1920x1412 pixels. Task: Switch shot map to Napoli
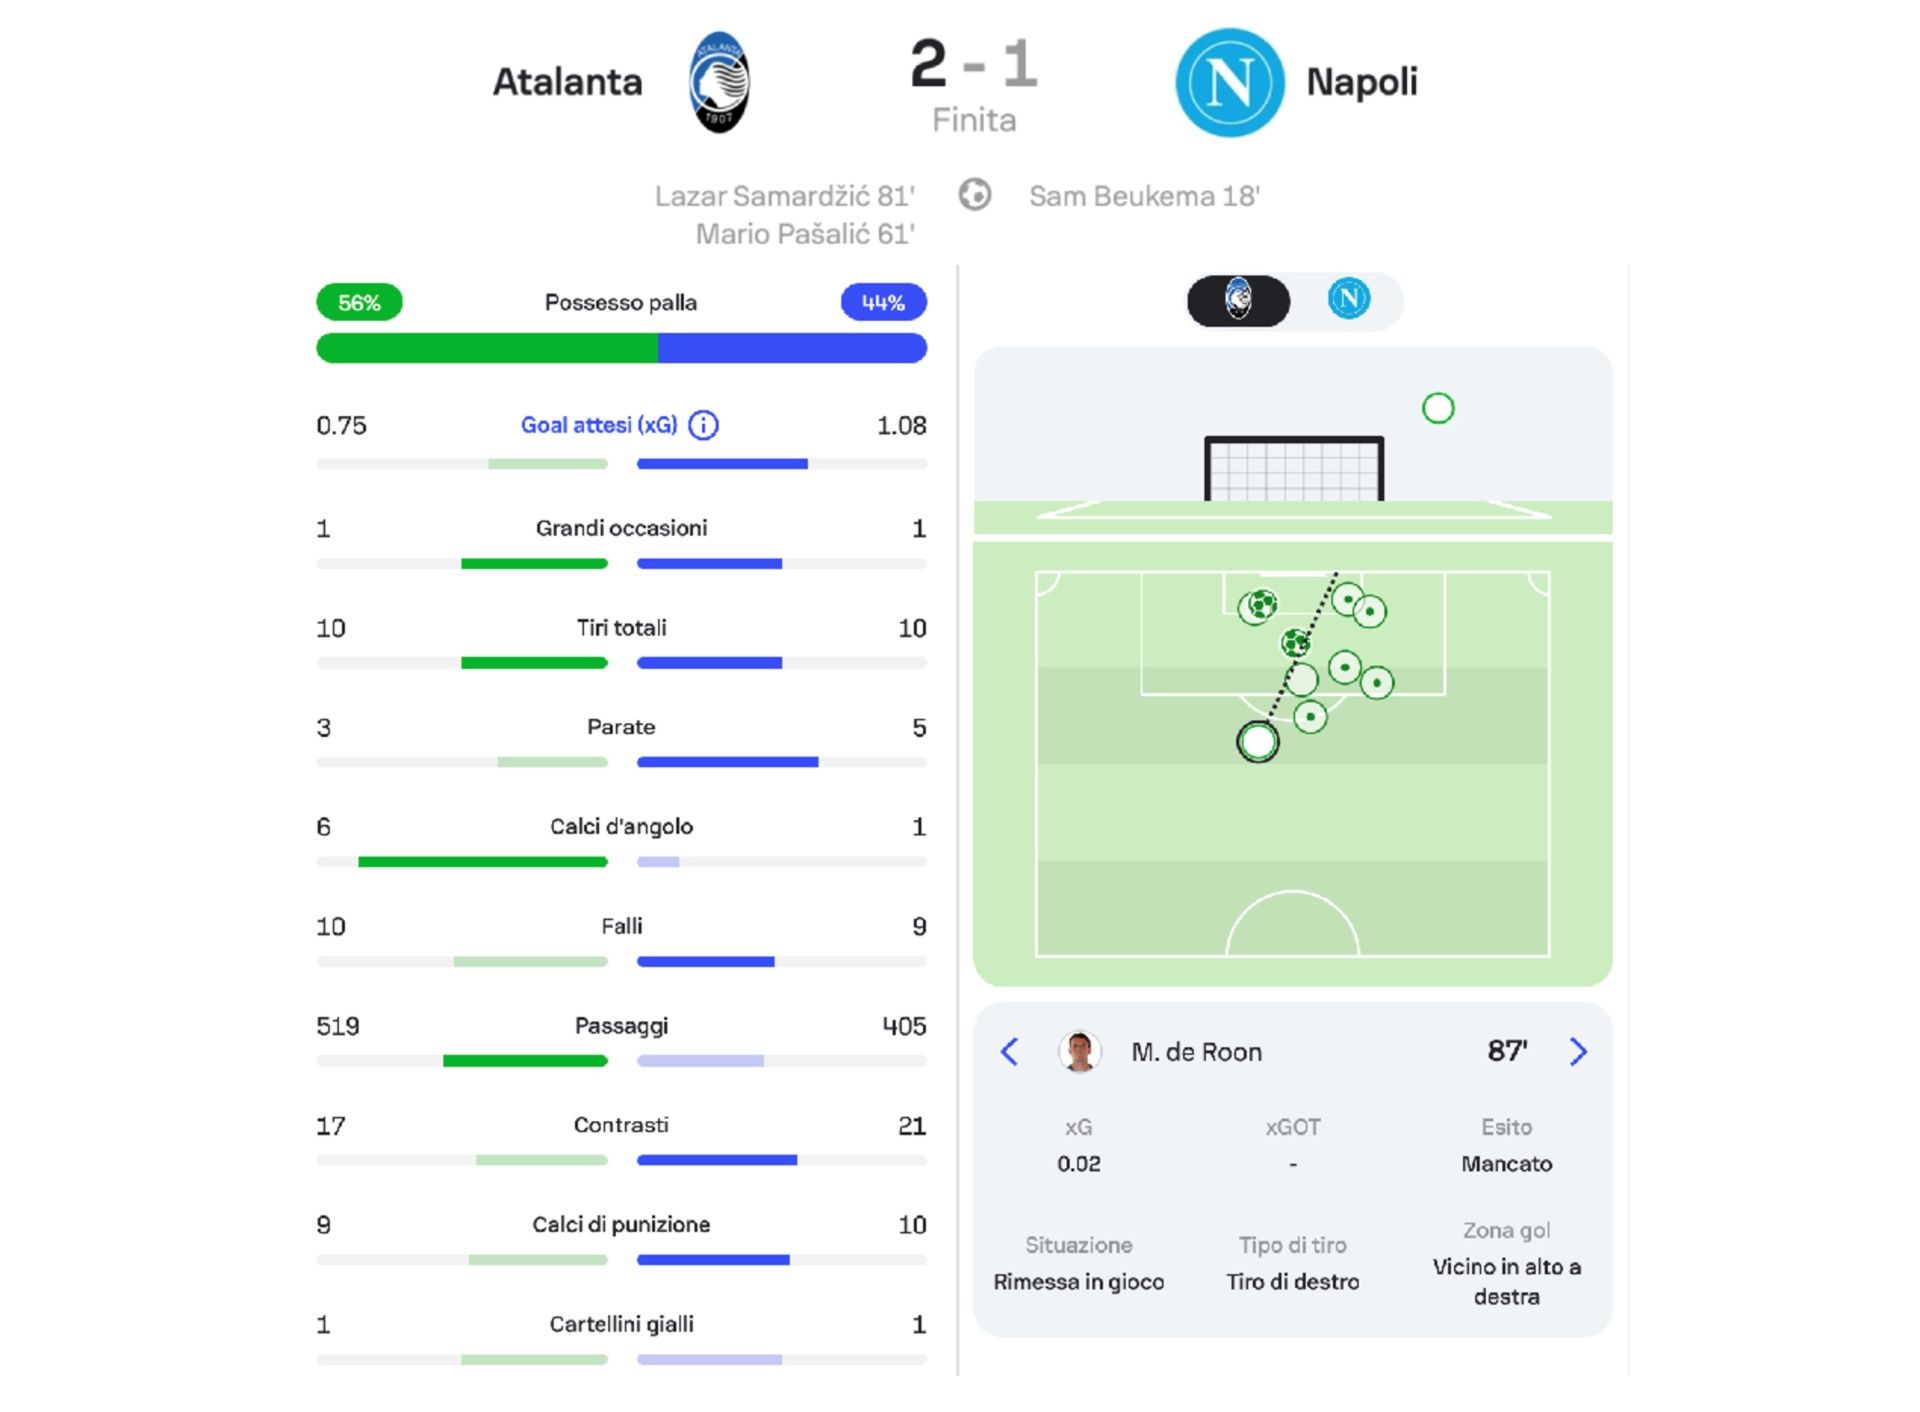point(1348,300)
